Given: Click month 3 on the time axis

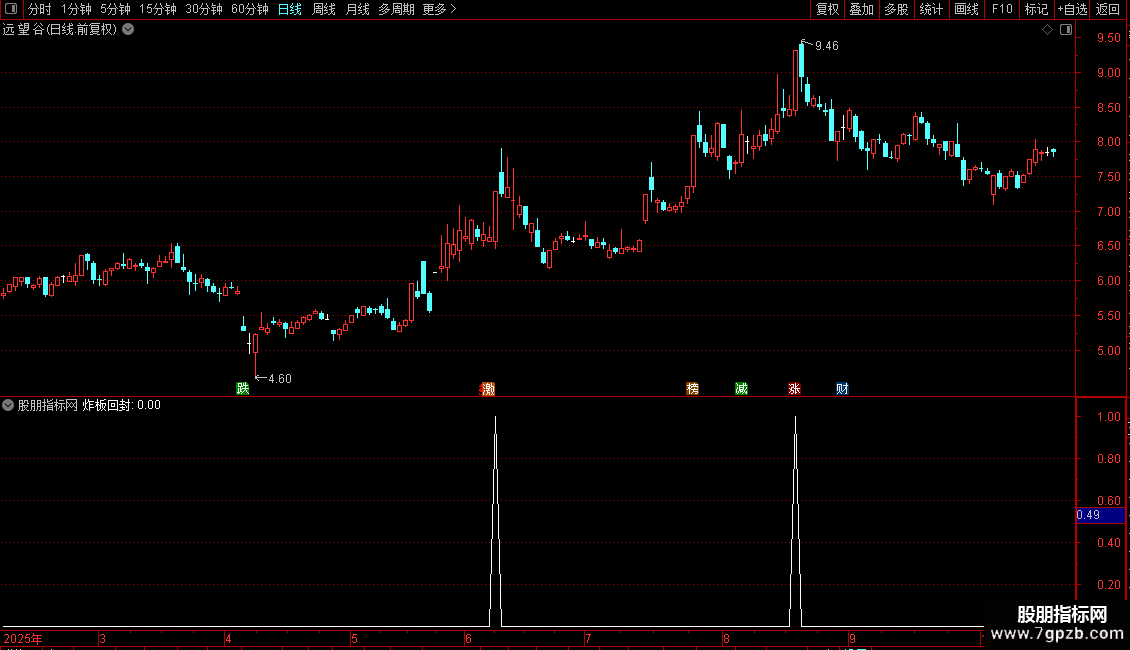Looking at the screenshot, I should [x=103, y=638].
